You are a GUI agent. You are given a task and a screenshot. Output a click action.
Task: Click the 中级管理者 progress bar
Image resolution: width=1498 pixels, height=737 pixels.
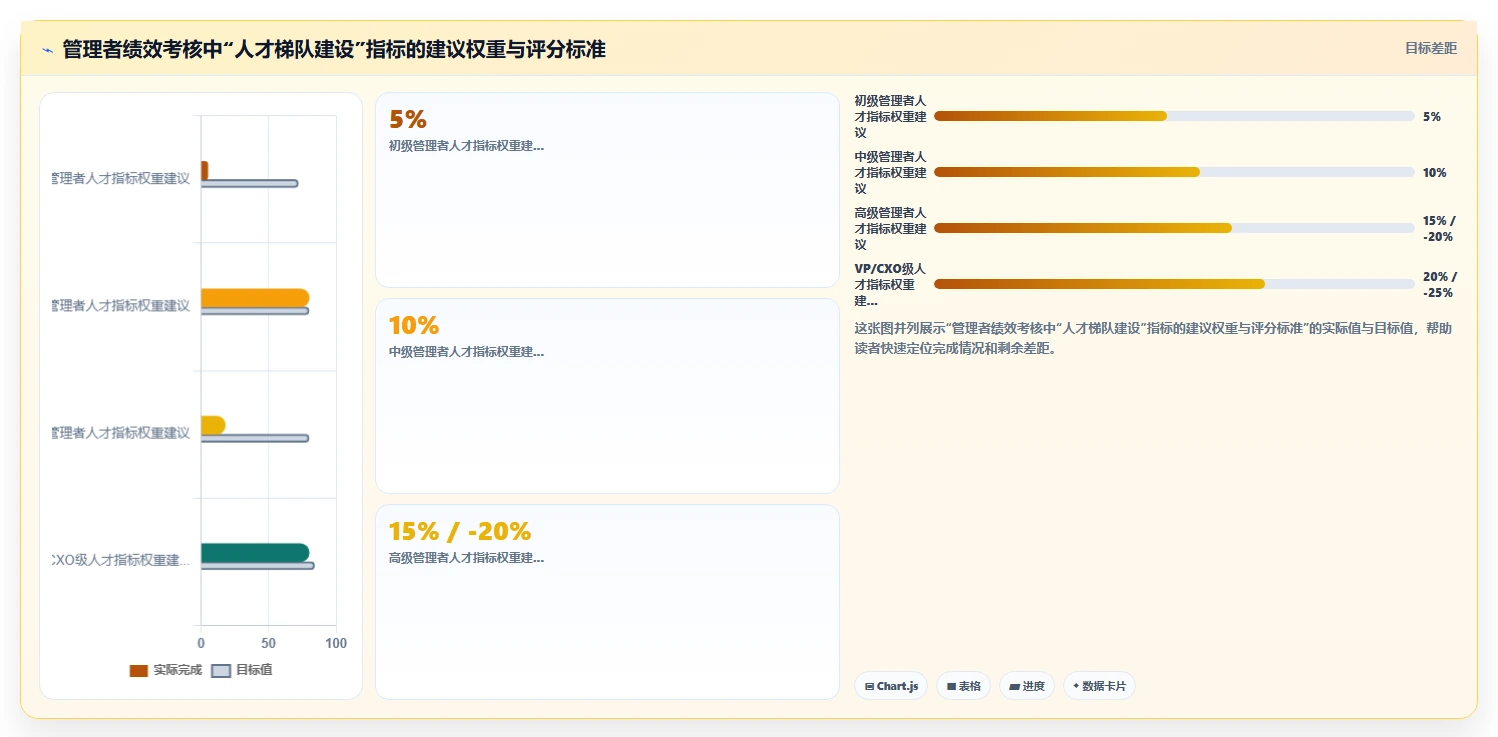[1174, 172]
